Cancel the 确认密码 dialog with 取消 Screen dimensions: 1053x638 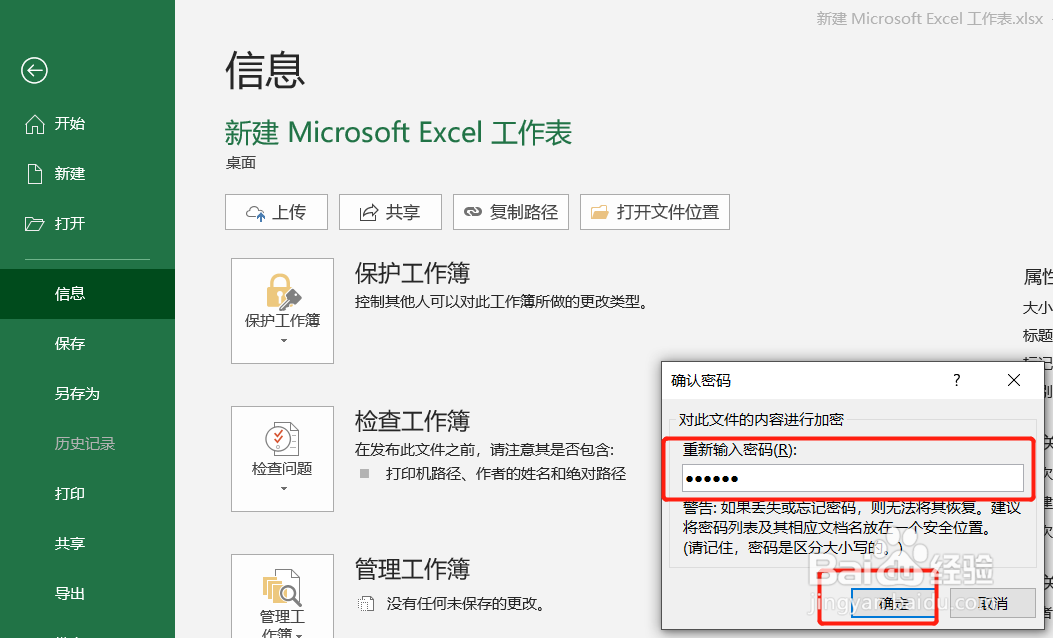993,603
